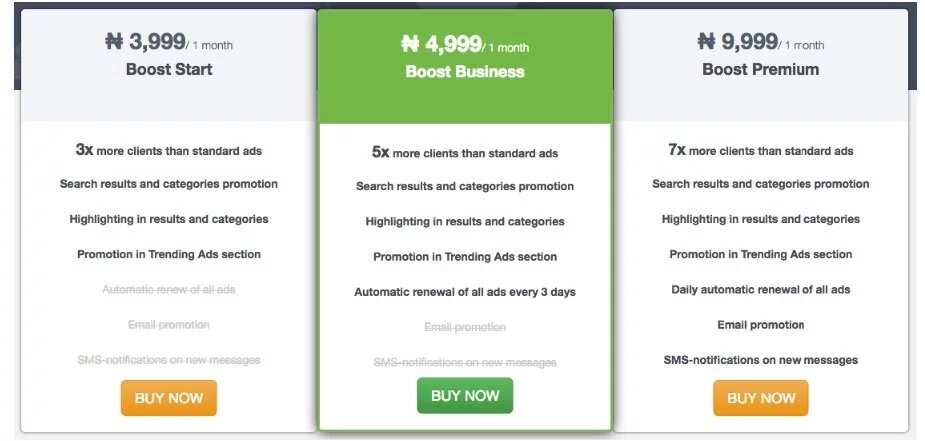Click '3x more clients than standard ads'
This screenshot has width=925, height=441.
(169, 150)
